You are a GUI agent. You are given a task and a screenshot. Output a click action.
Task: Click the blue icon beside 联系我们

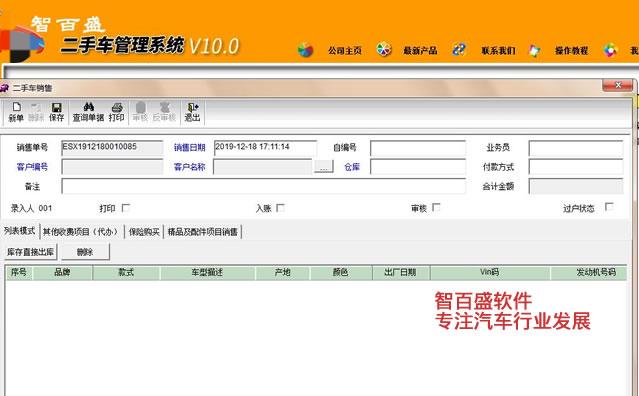(x=459, y=50)
